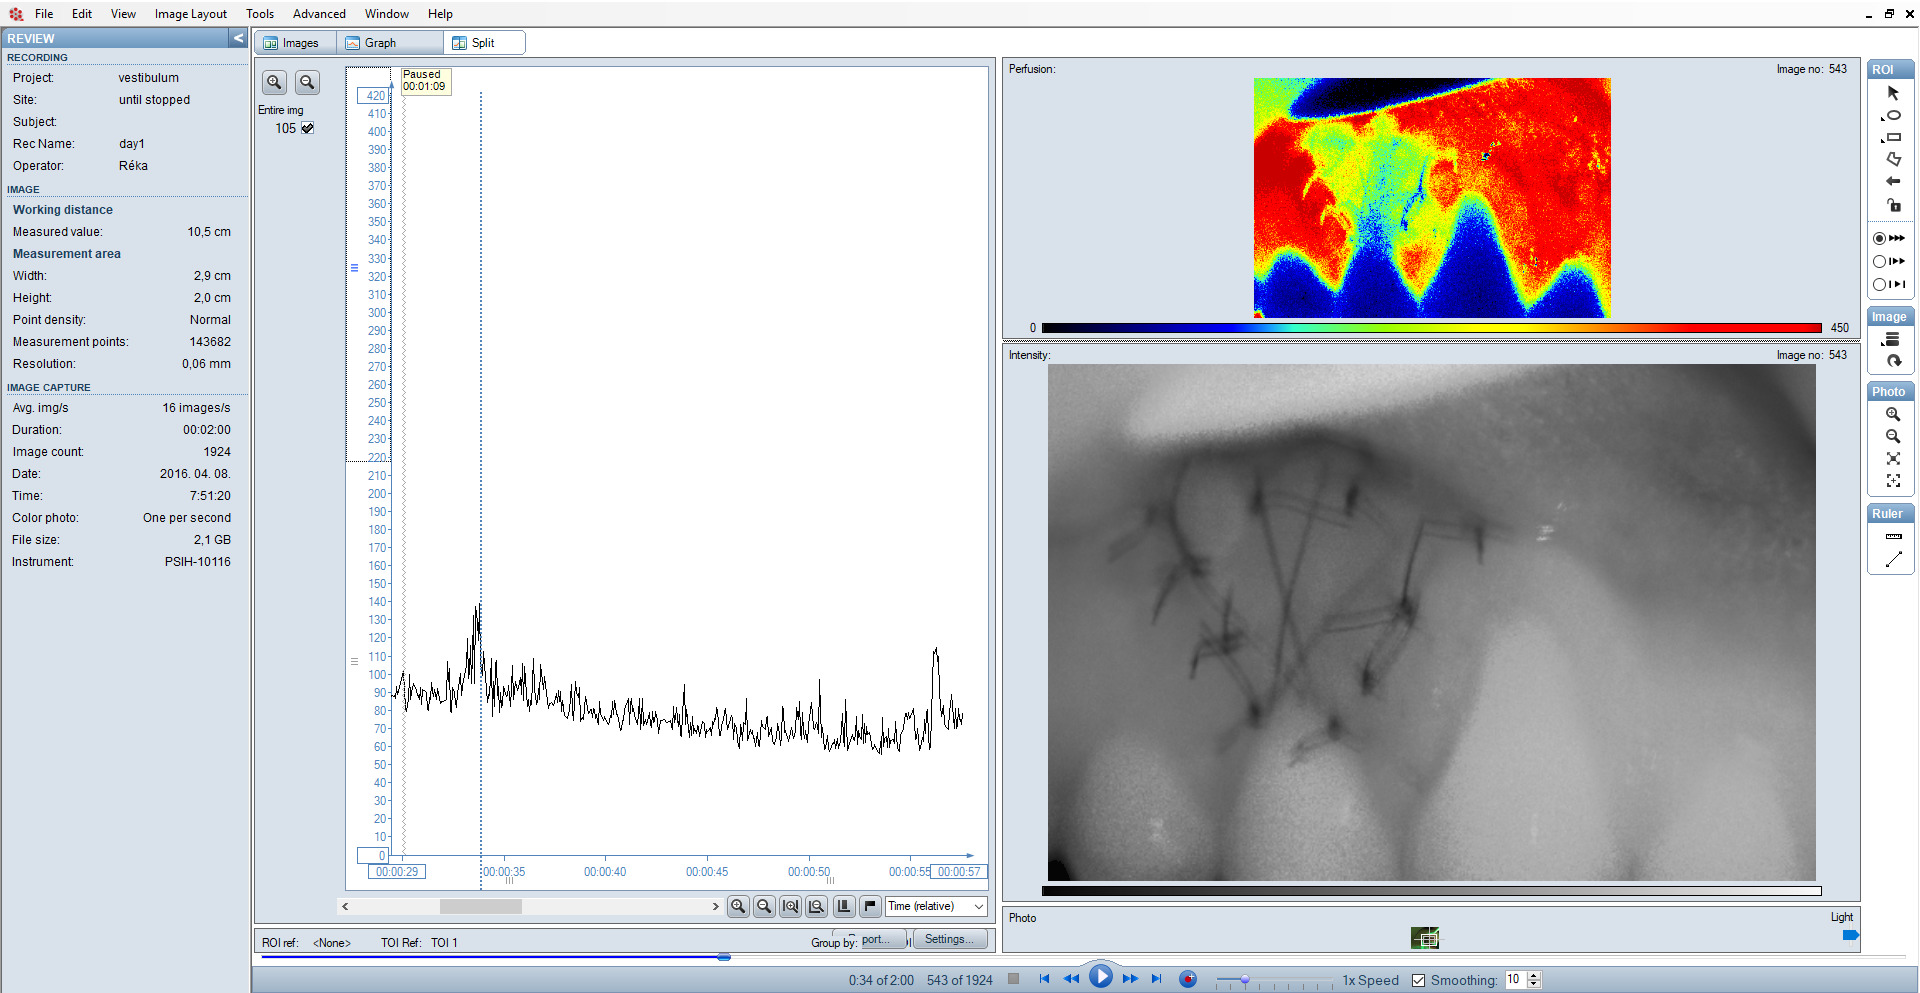Screen dimensions: 1920x993
Task: Open the Advanced menu
Action: tap(319, 14)
